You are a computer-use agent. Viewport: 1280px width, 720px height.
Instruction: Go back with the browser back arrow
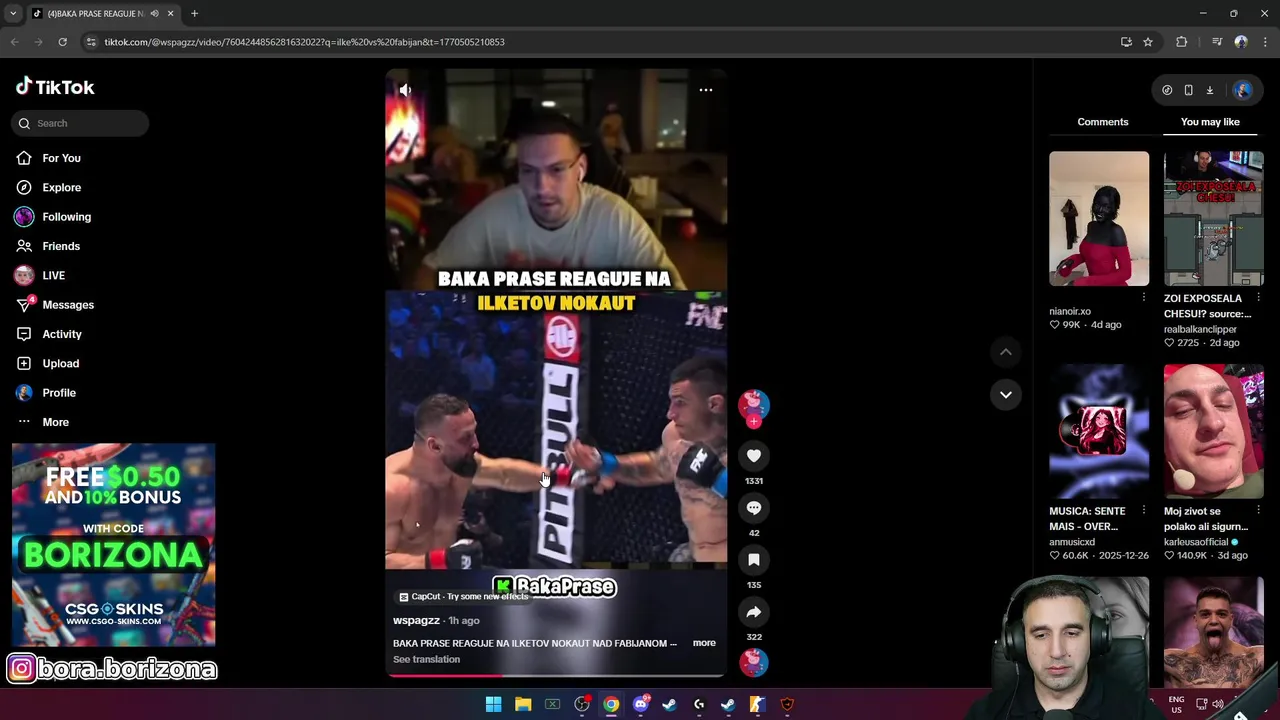[14, 42]
